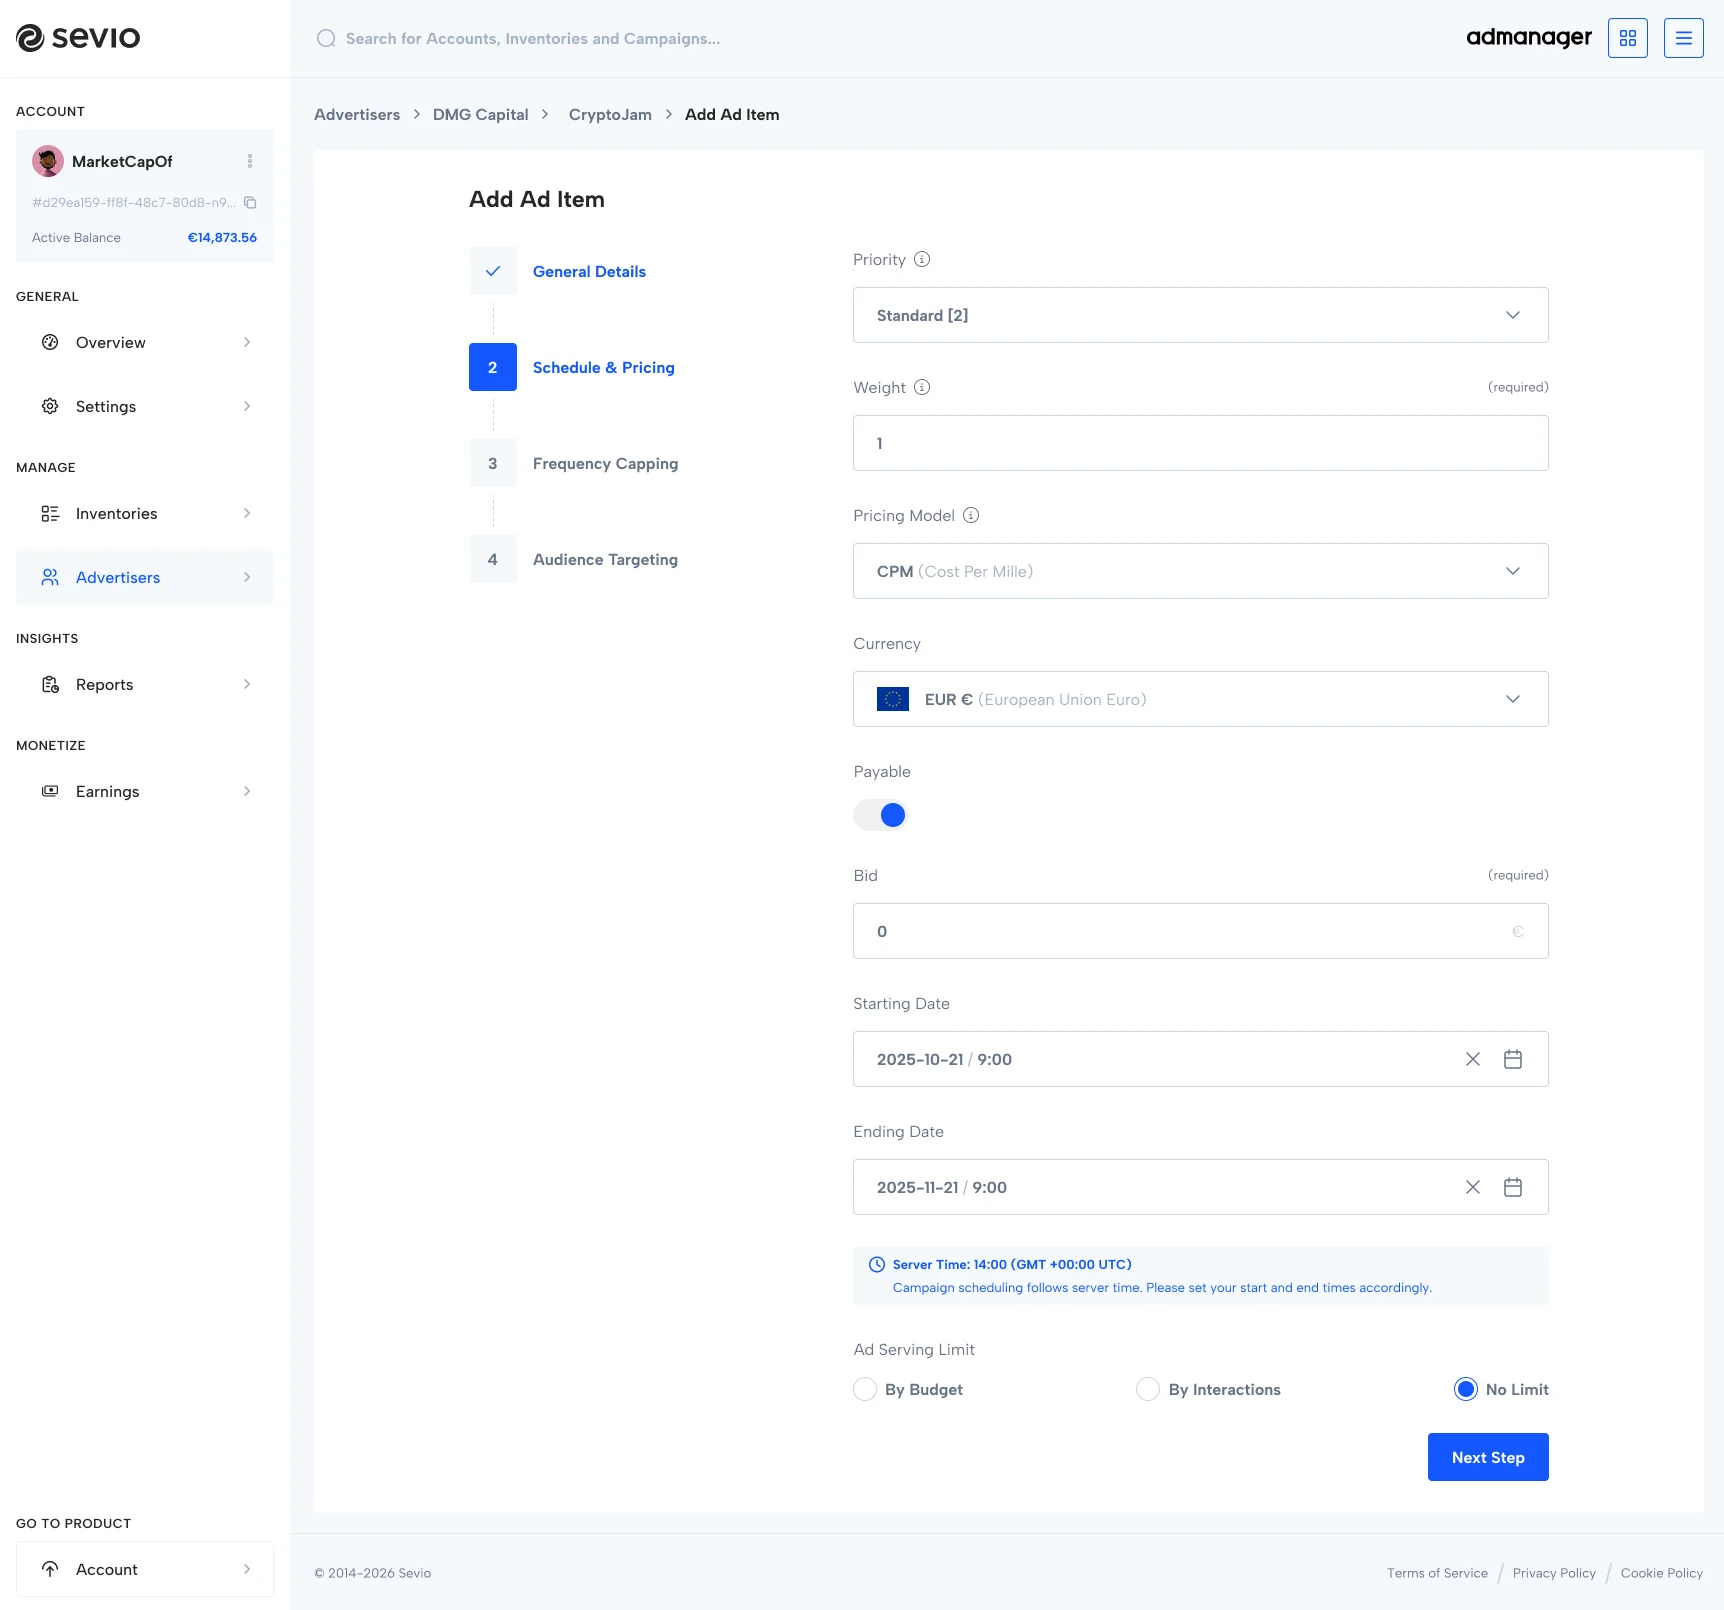
Task: Click the server time clock icon
Action: (x=877, y=1264)
